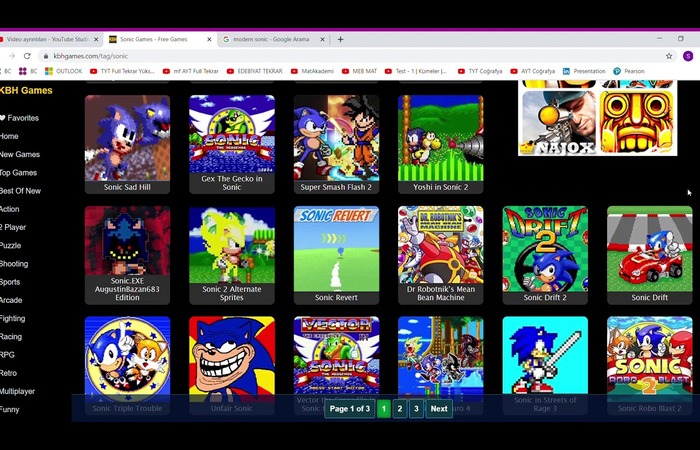
Task: Open Sonic.EXE AugustinBazan683 Edition game
Action: 127,255
